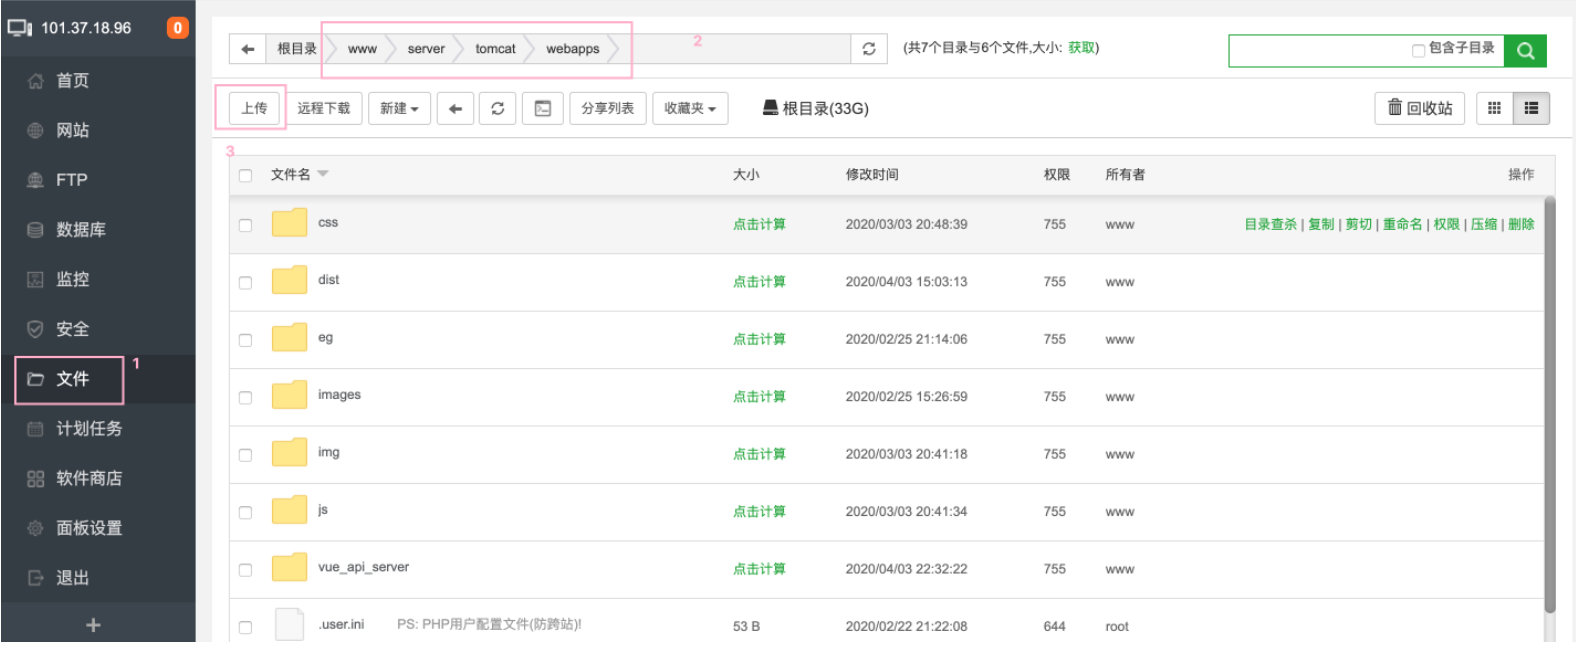Click the toolbar refresh button next to 新建
The height and width of the screenshot is (662, 1576).
pyautogui.click(x=497, y=108)
